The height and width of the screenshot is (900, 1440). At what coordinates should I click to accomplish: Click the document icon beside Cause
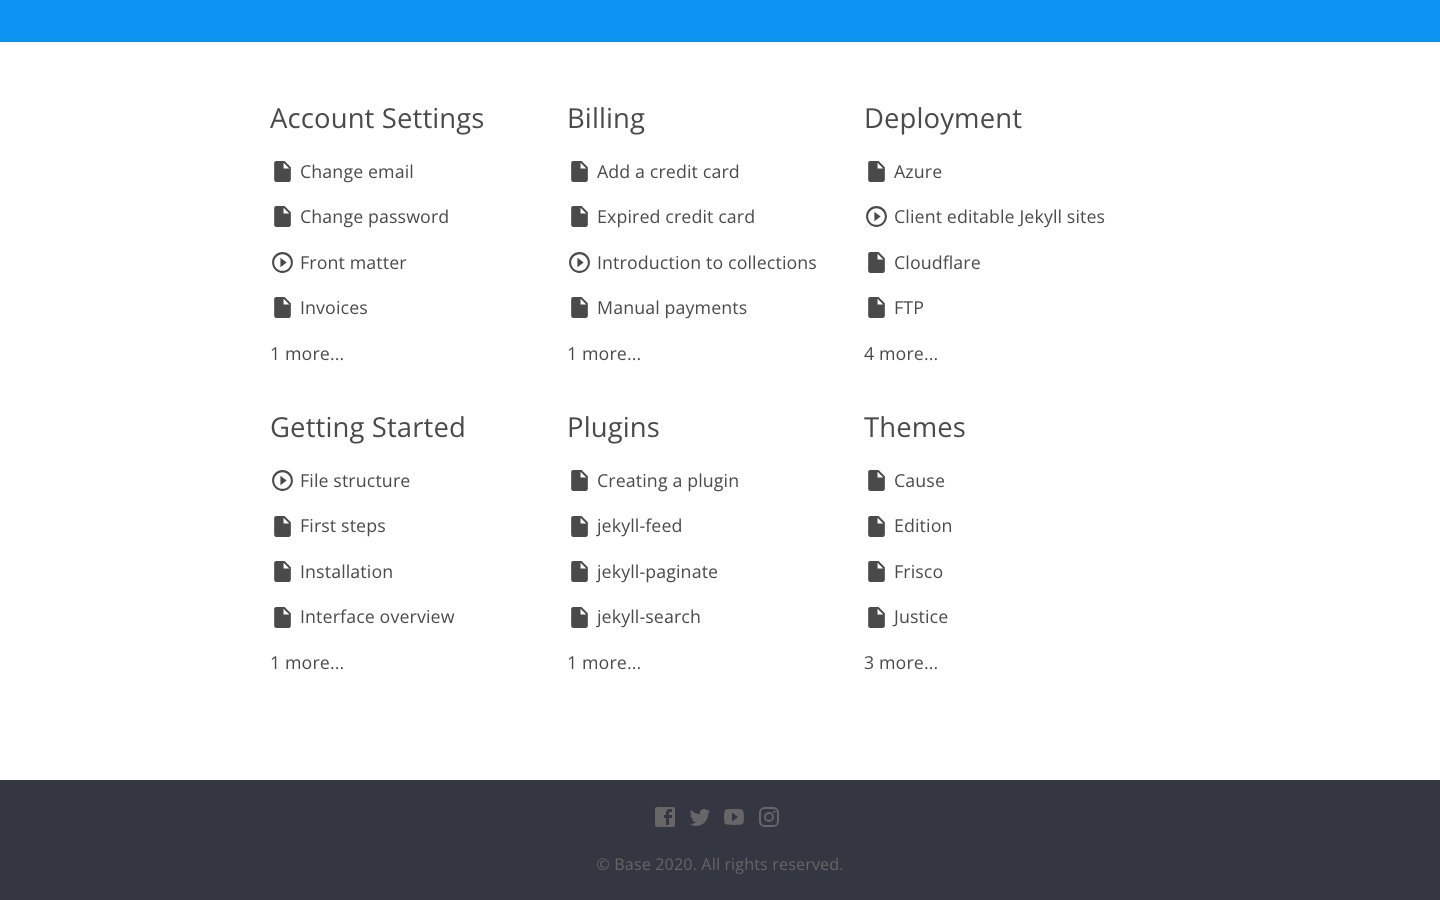point(876,481)
